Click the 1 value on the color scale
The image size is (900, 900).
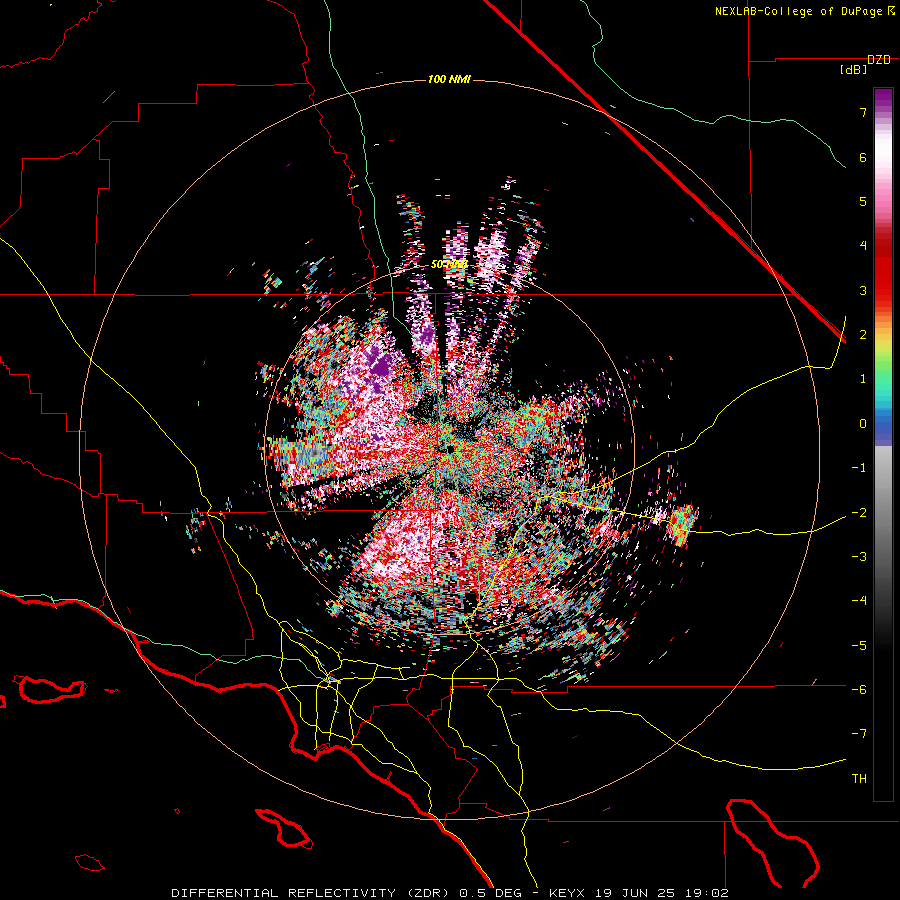[863, 379]
